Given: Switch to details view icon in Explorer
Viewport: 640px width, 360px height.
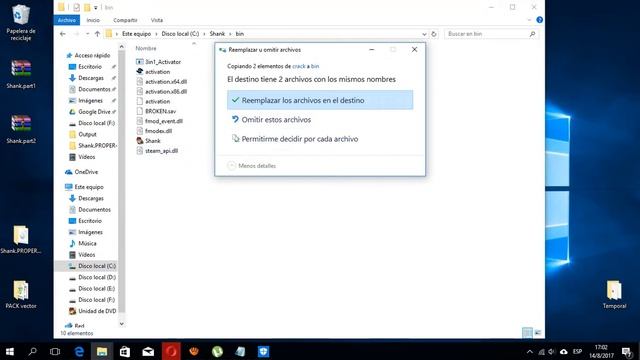Looking at the screenshot, I should pos(527,333).
